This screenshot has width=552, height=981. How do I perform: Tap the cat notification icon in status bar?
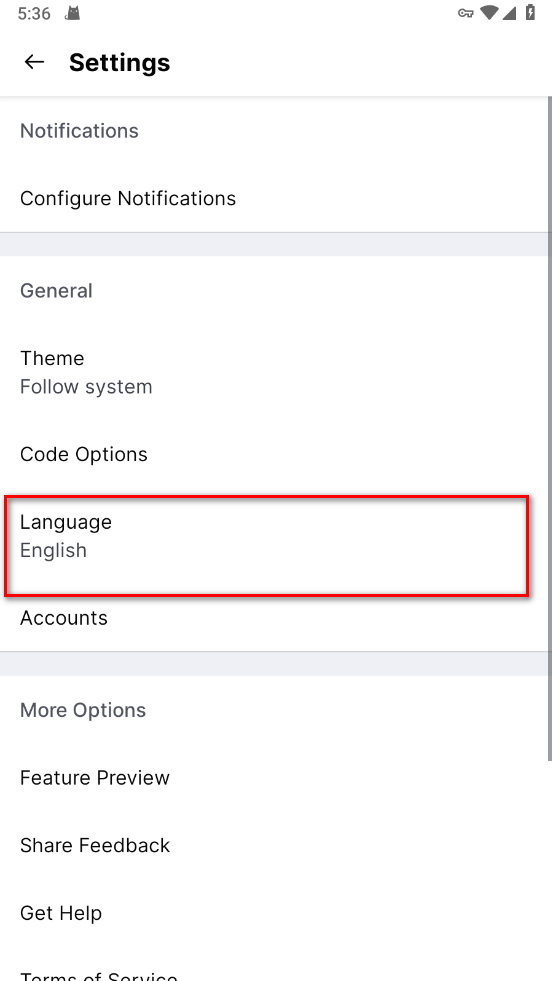(73, 14)
